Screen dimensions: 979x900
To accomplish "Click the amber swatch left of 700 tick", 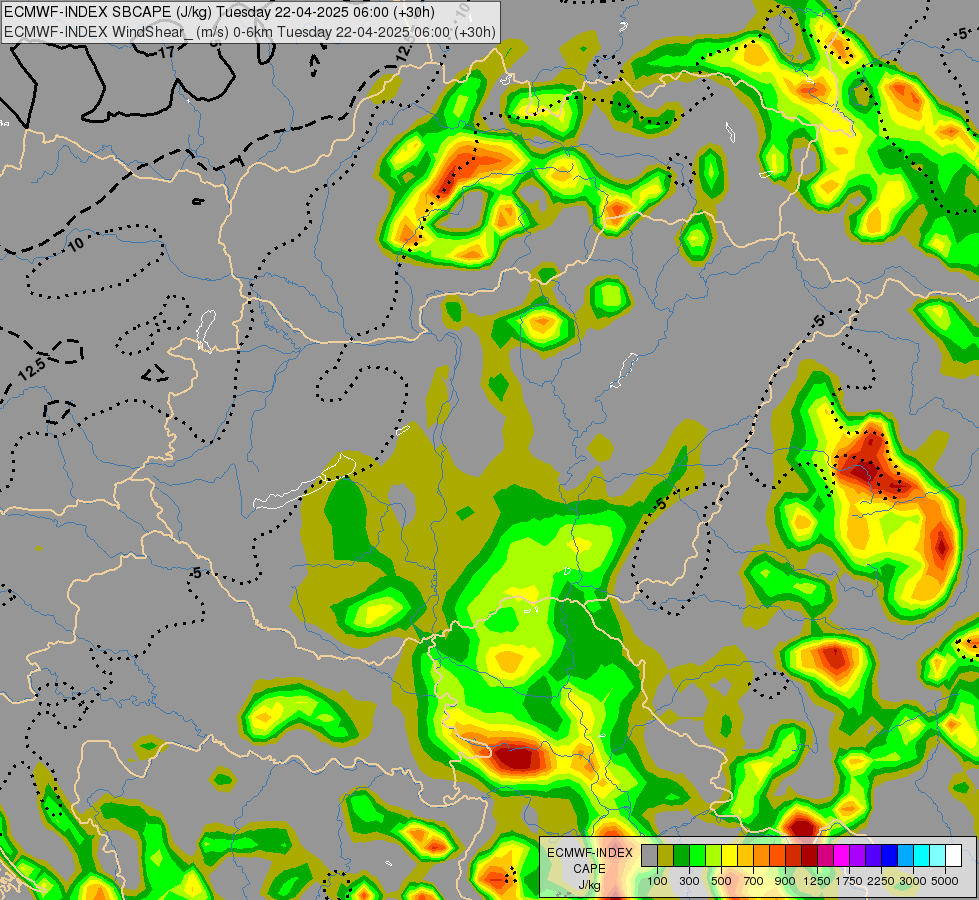I will pyautogui.click(x=745, y=855).
